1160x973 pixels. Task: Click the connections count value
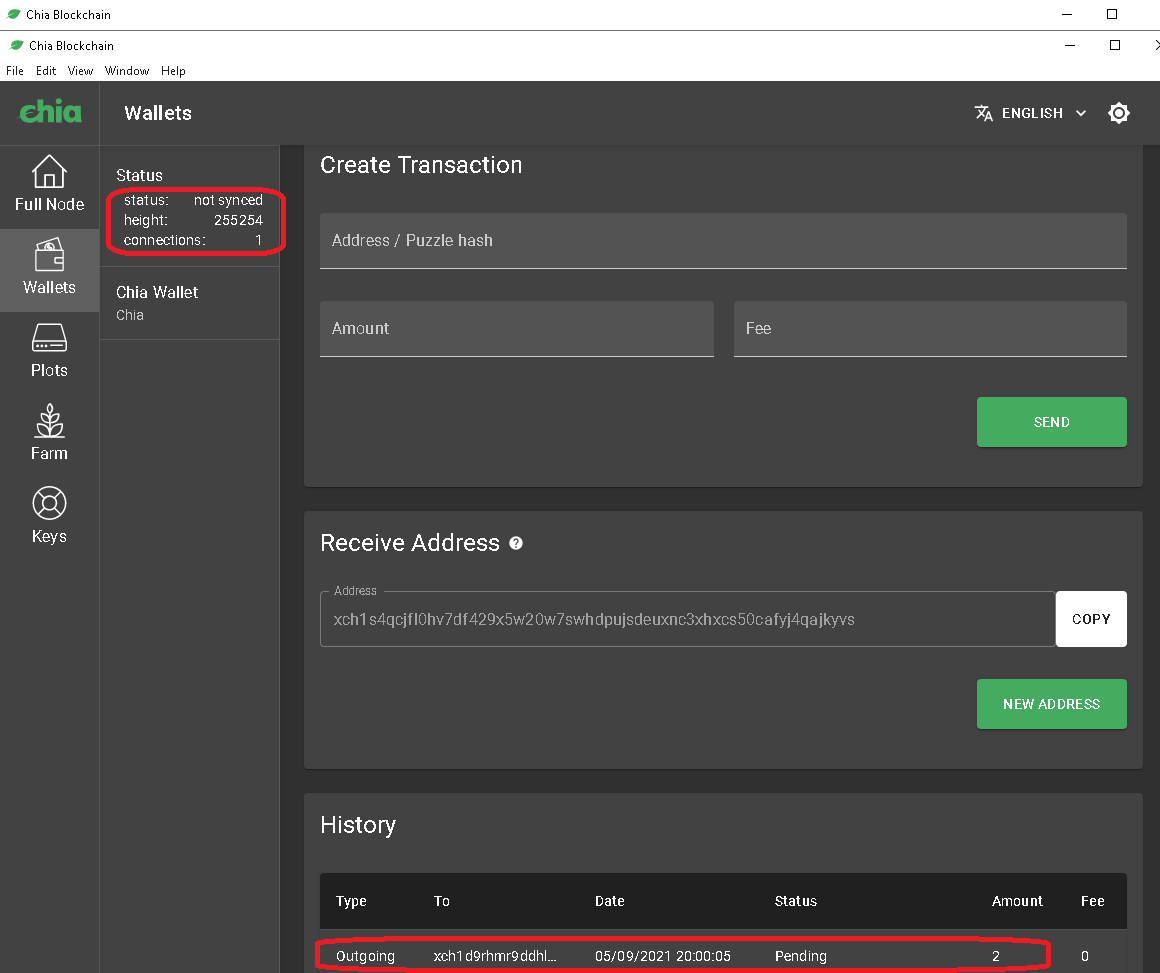pyautogui.click(x=258, y=240)
